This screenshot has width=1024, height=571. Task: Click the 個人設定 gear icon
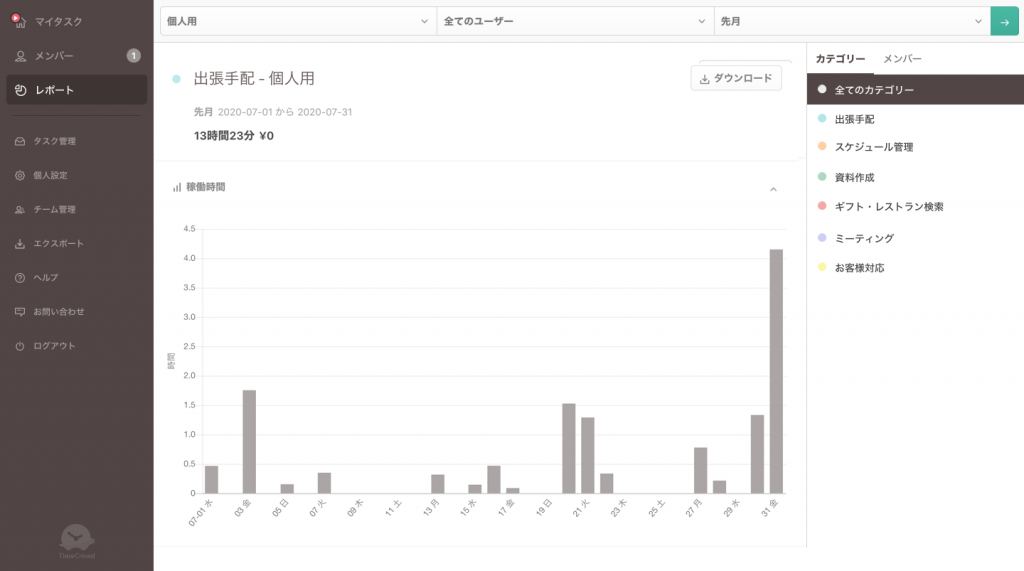[20, 175]
